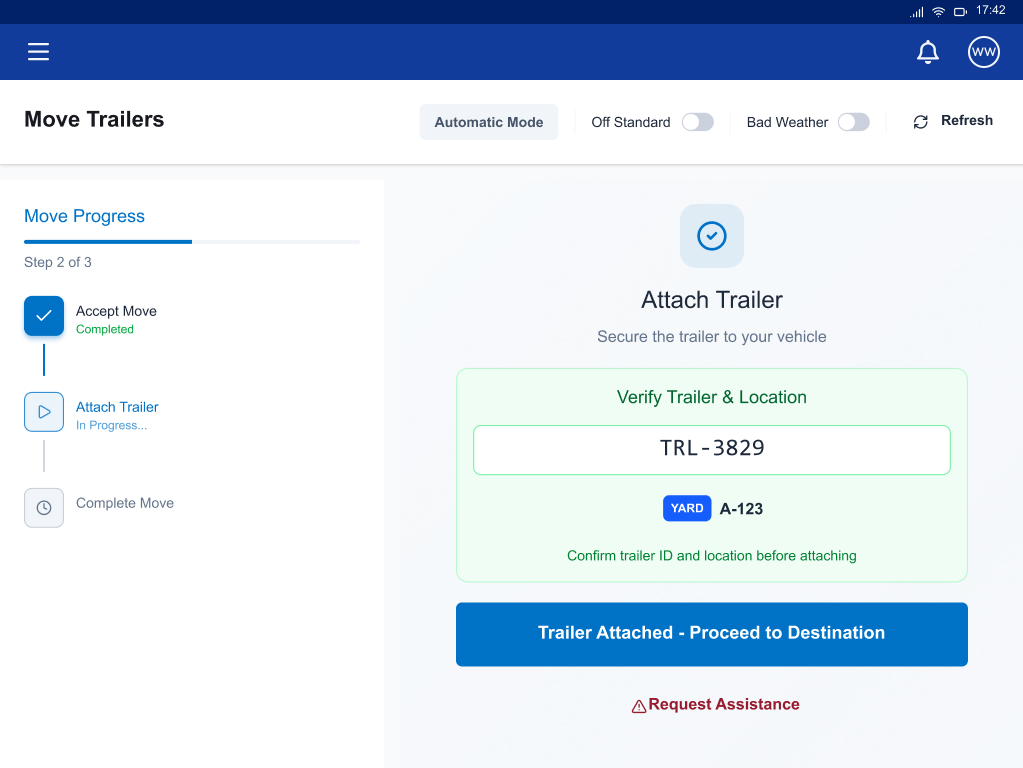Screen dimensions: 1023x768
Task: Select the Complete Move step label
Action: point(125,503)
